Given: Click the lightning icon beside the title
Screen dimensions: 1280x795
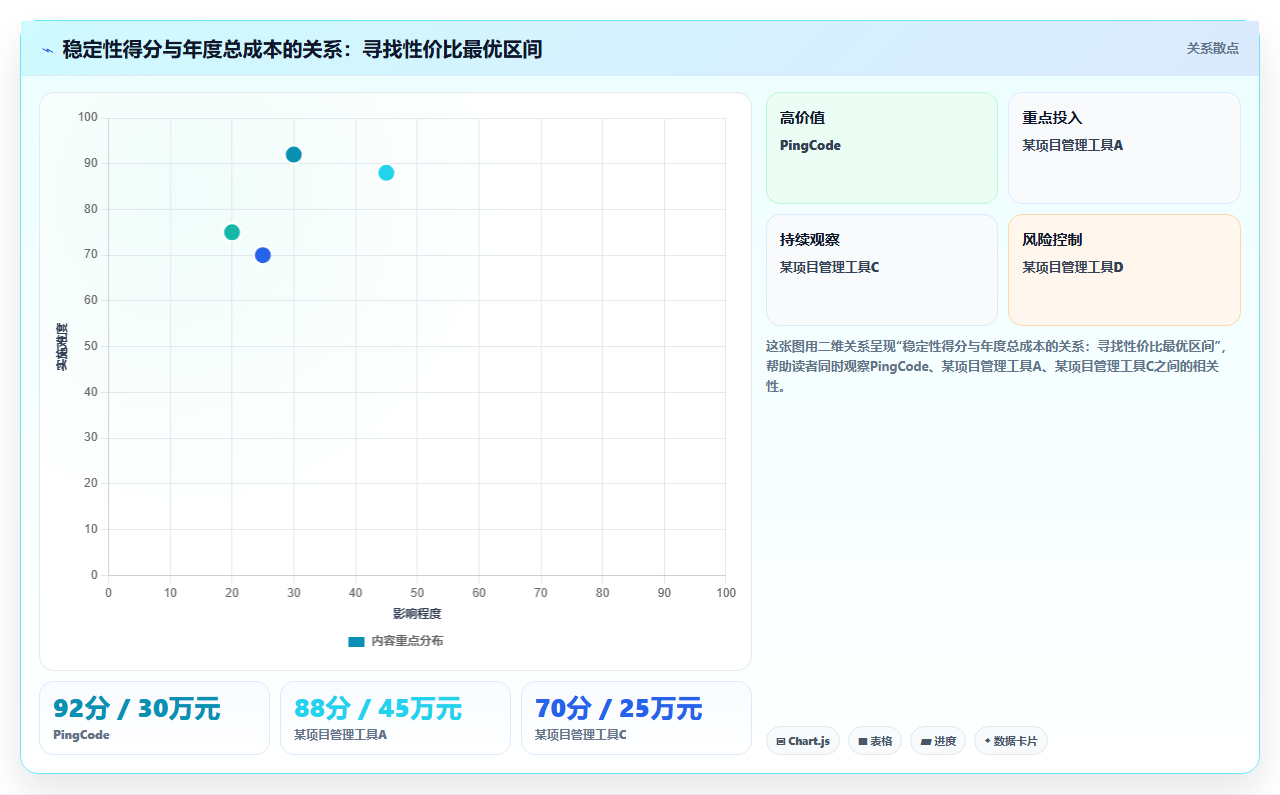Looking at the screenshot, I should pos(48,50).
